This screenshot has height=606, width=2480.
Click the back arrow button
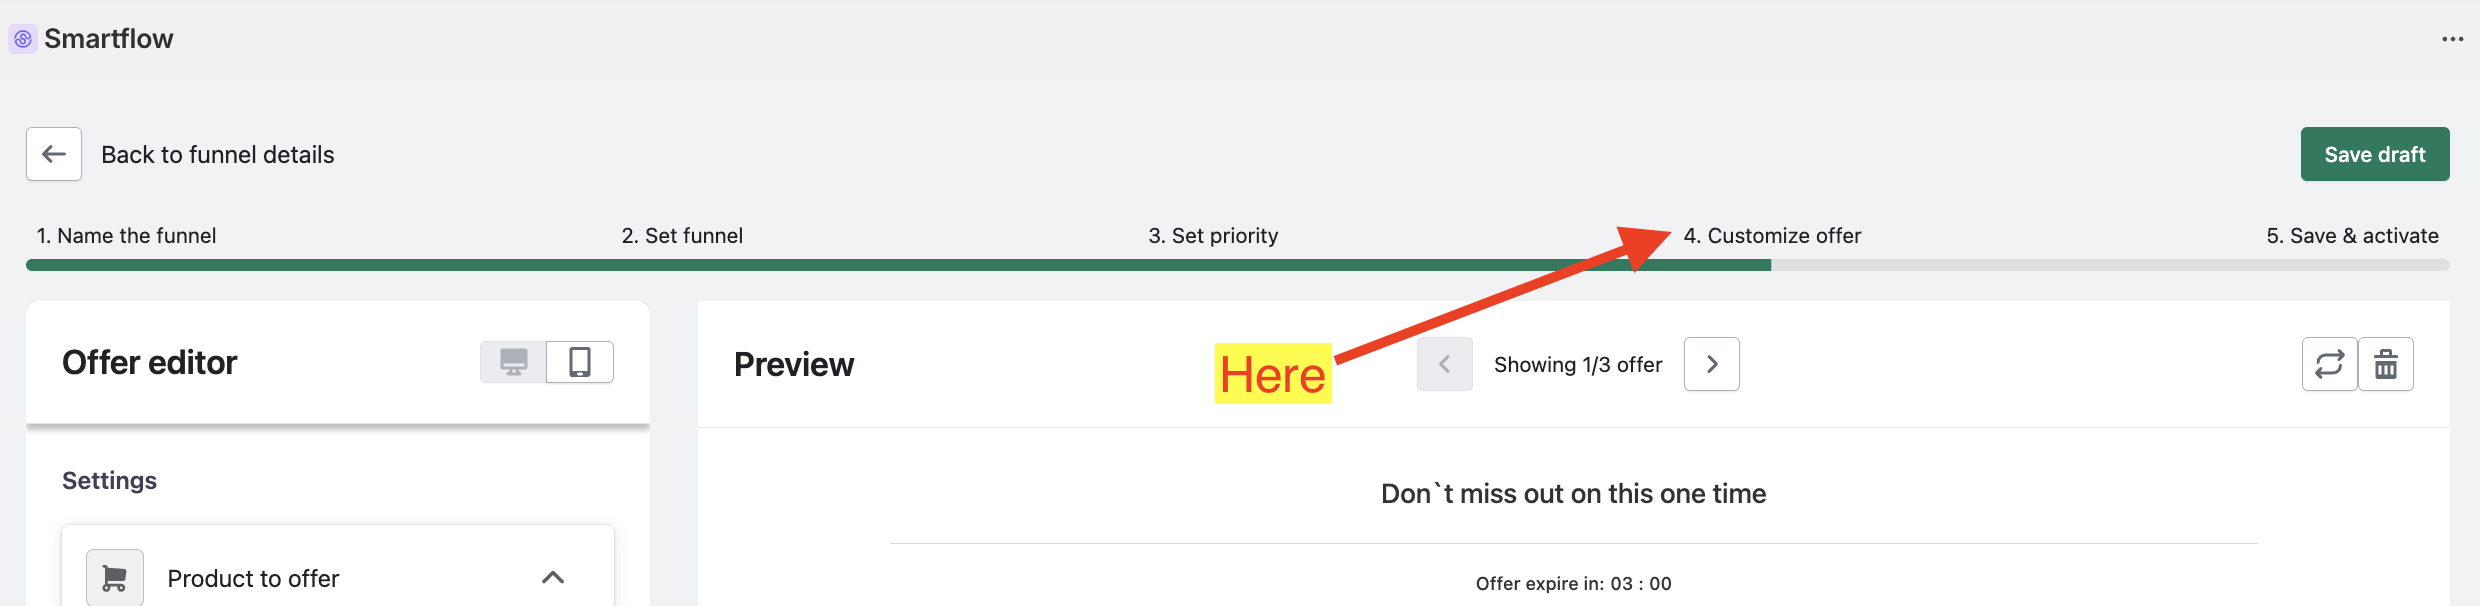click(x=54, y=154)
